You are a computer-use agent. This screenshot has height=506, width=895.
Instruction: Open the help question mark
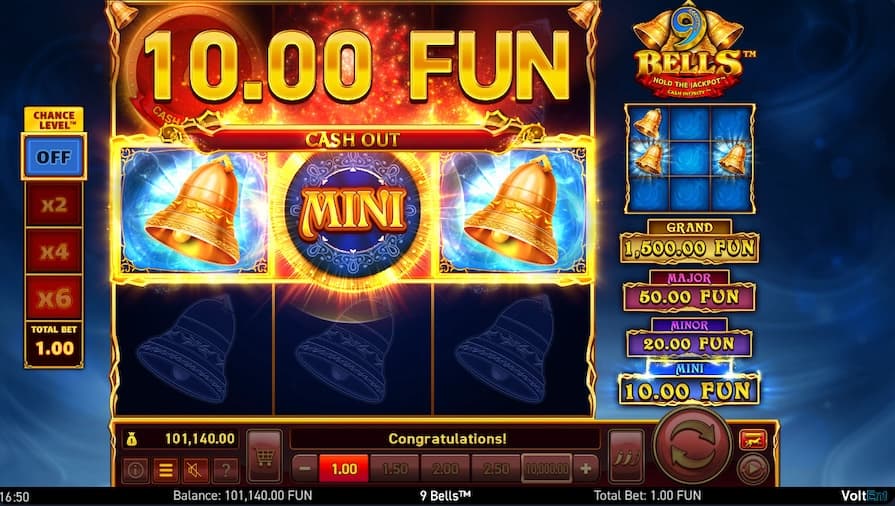click(225, 469)
